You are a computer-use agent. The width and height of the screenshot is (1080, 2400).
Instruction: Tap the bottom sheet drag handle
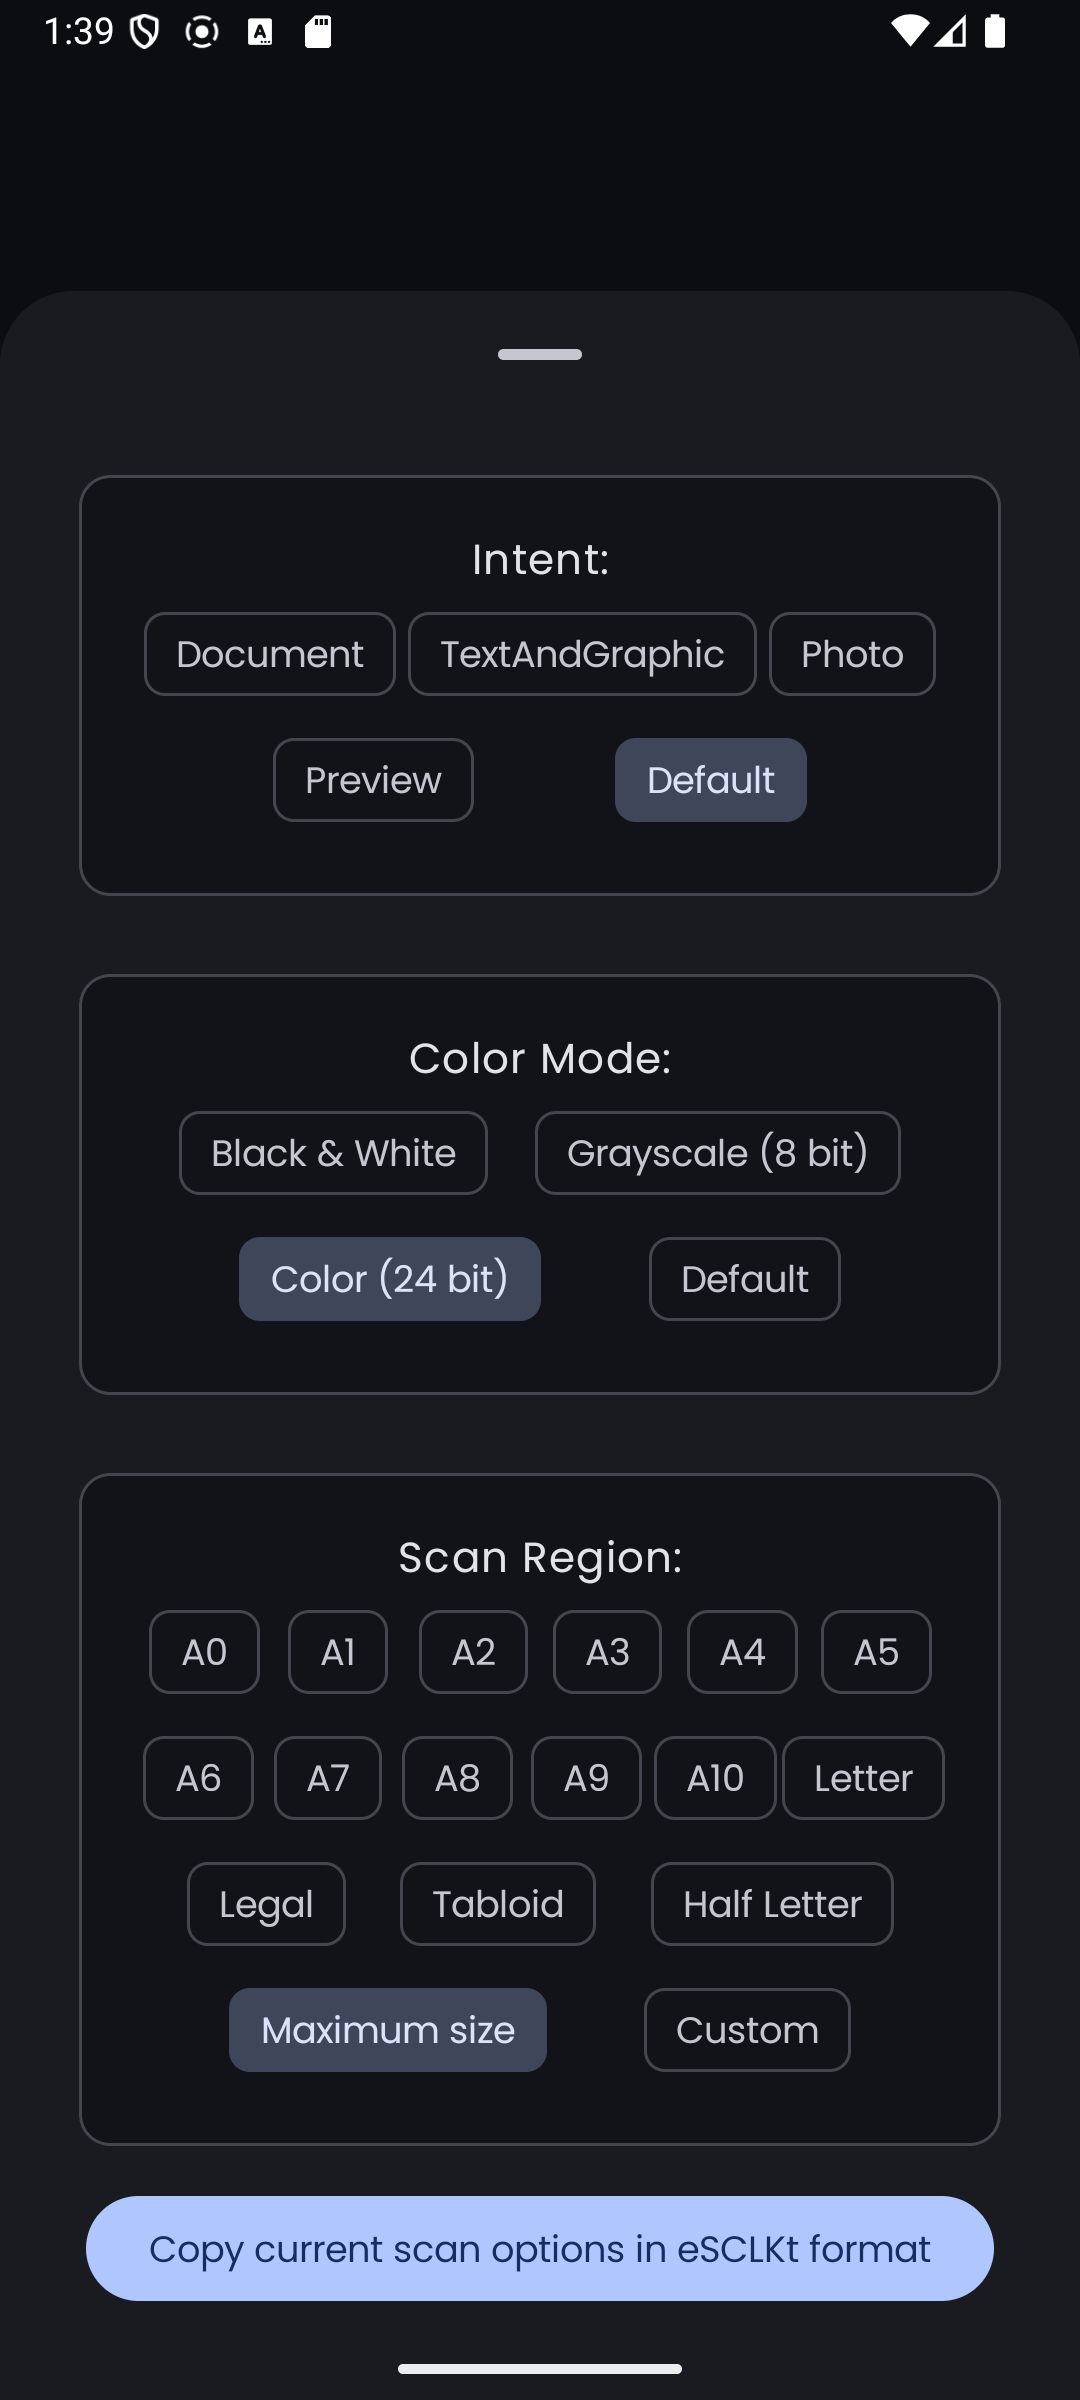(540, 354)
